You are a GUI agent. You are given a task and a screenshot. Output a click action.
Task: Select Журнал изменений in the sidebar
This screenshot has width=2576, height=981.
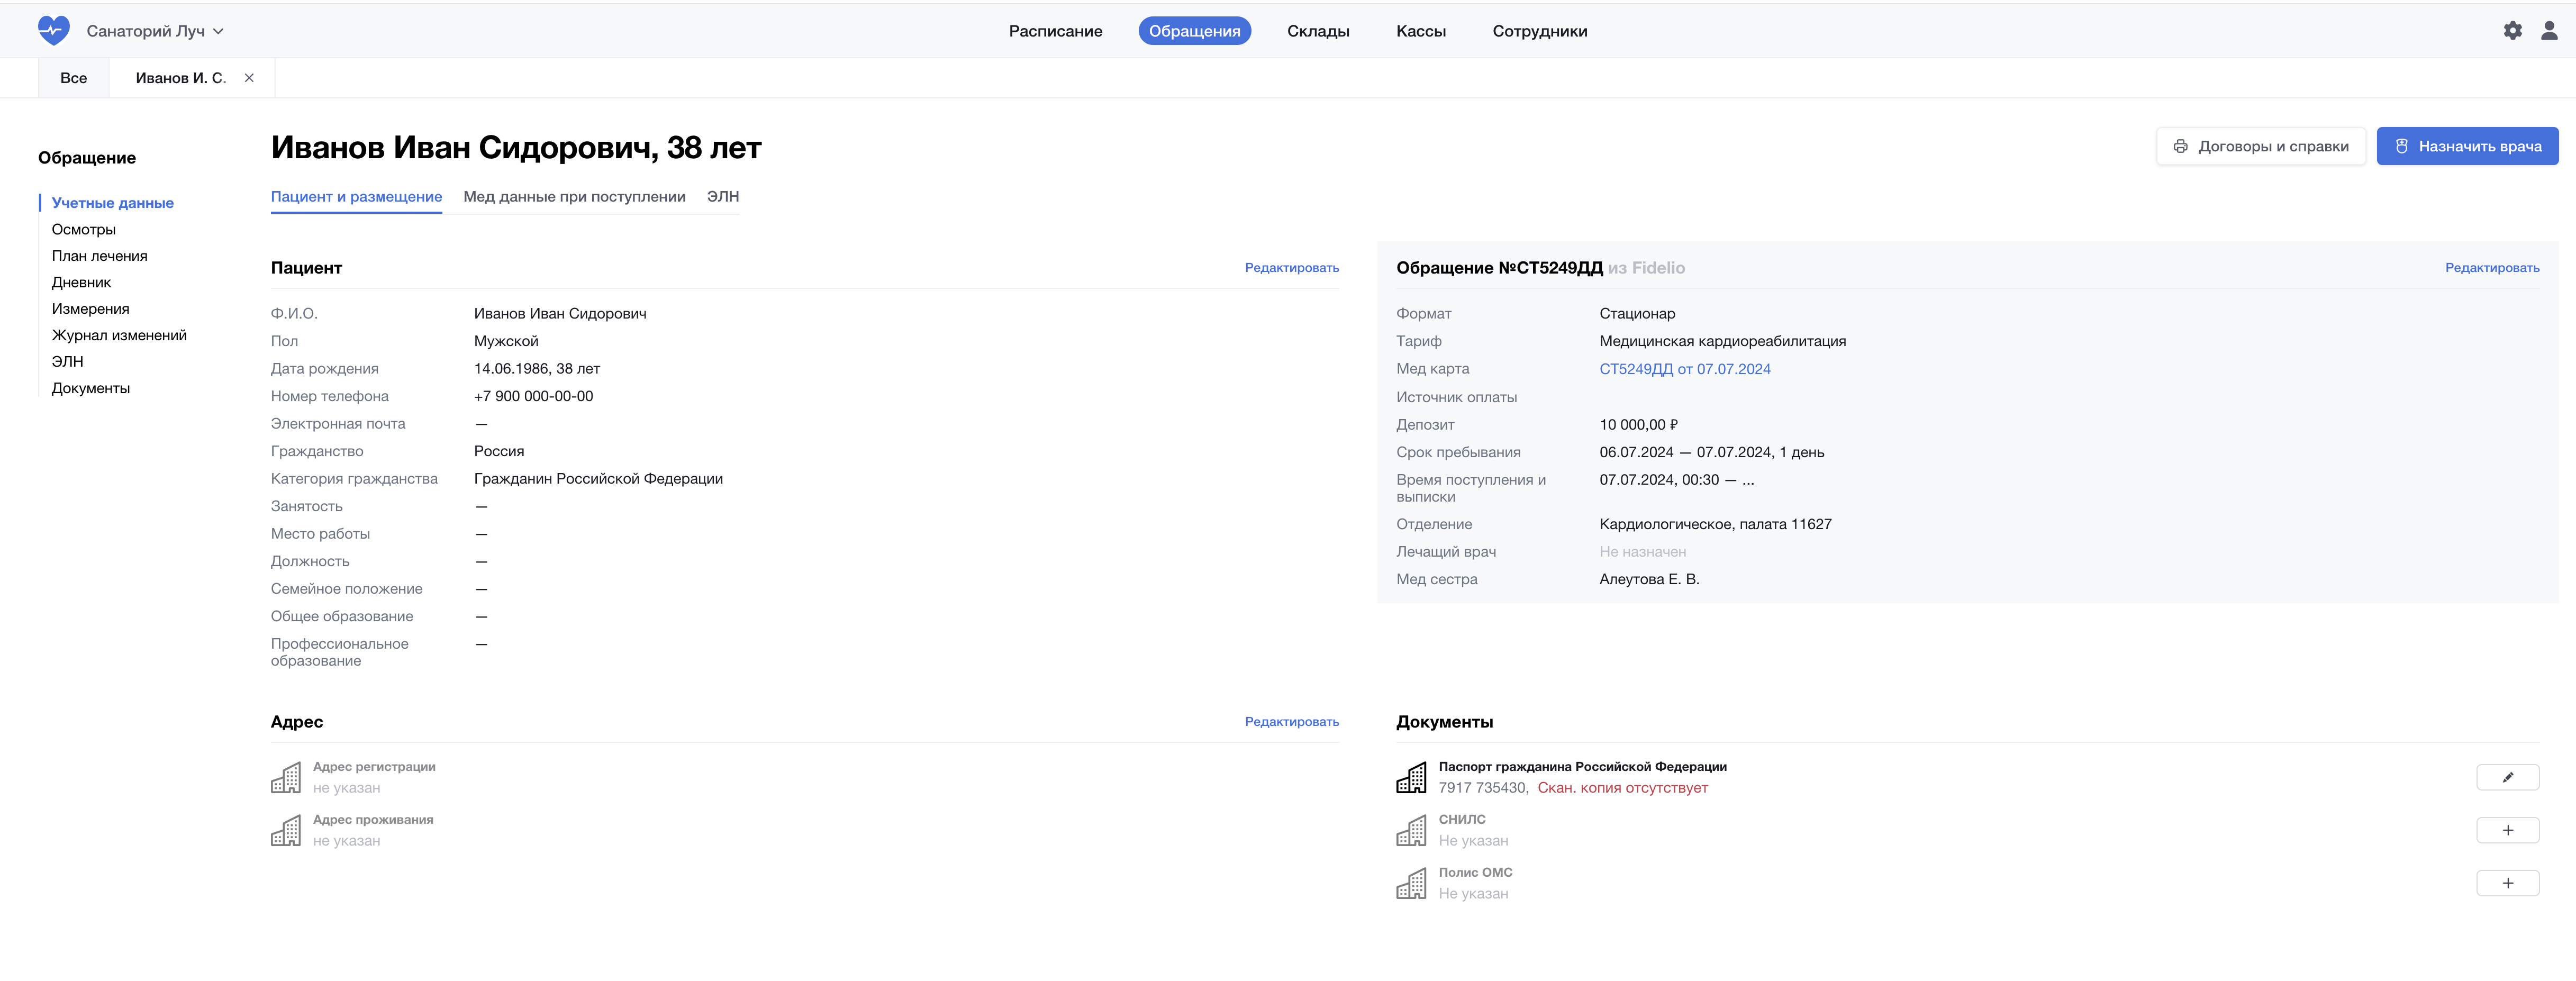(x=119, y=335)
